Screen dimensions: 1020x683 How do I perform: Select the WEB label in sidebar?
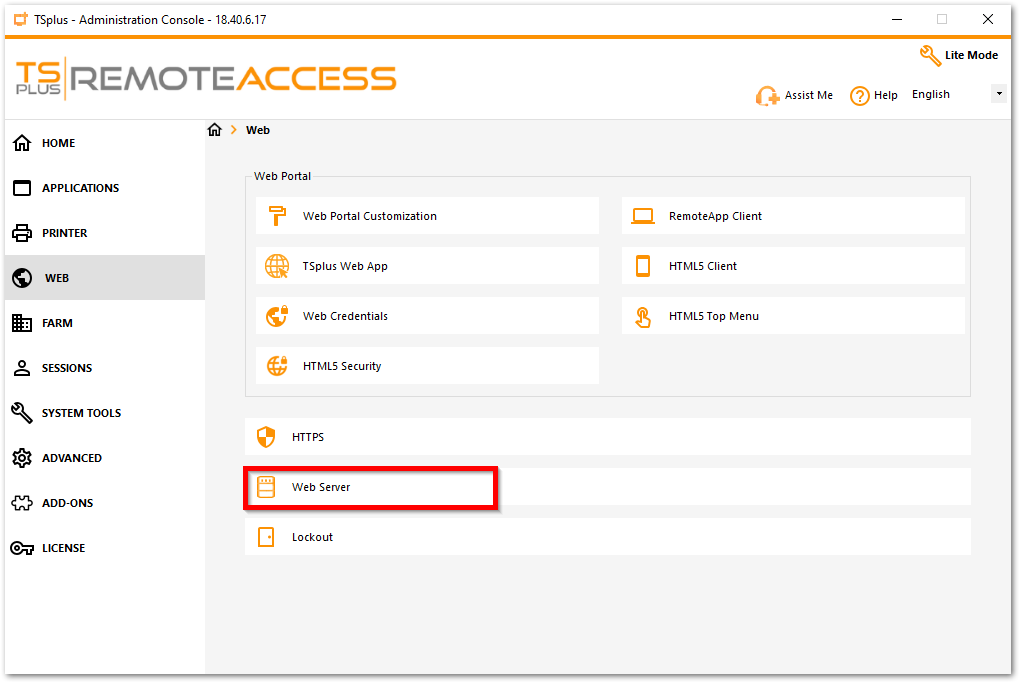click(x=57, y=278)
